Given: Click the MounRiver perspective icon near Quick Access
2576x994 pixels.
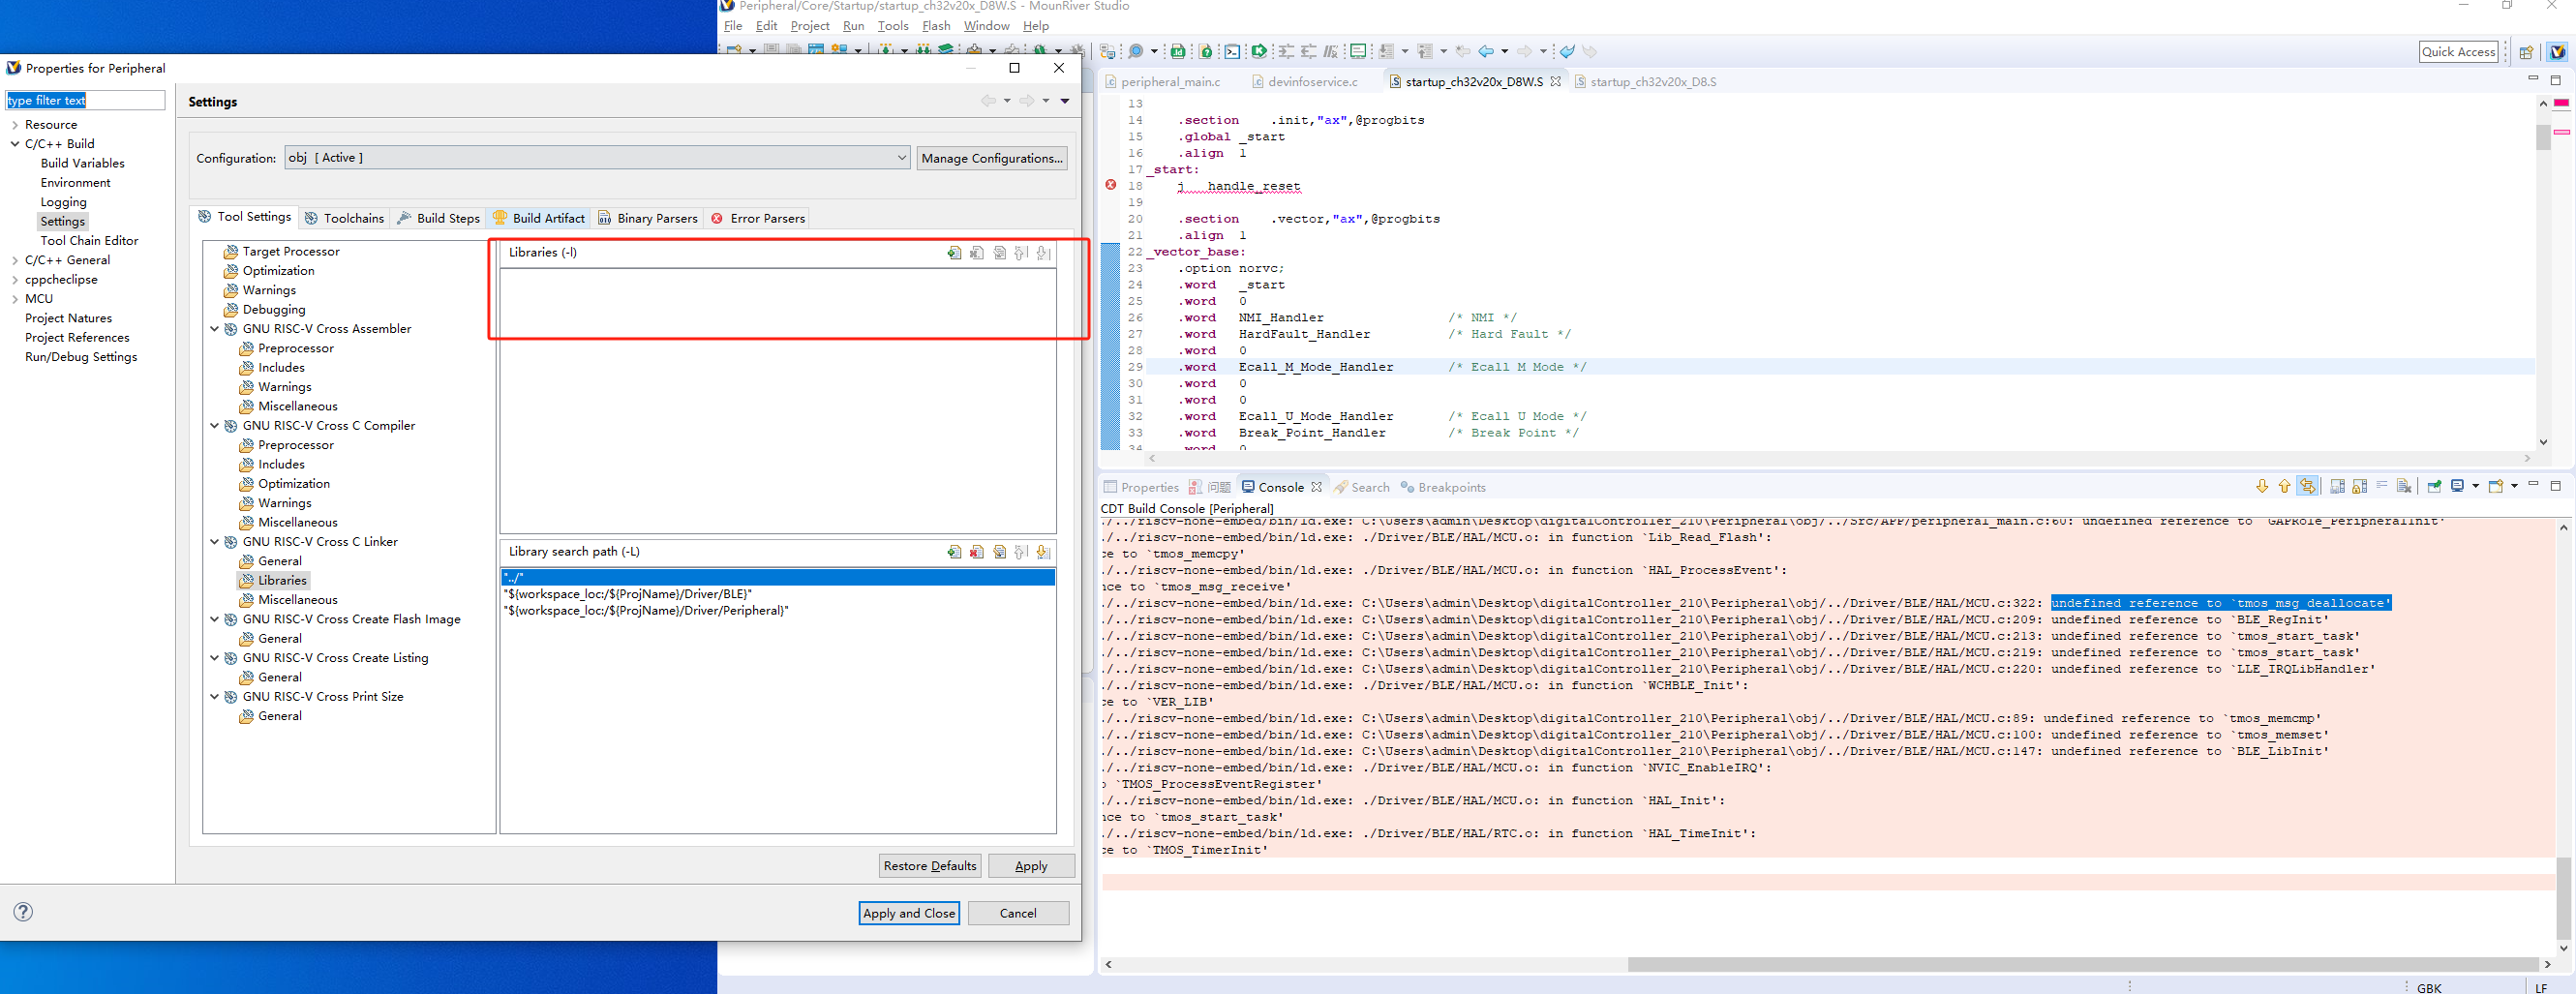Looking at the screenshot, I should click(x=2558, y=52).
